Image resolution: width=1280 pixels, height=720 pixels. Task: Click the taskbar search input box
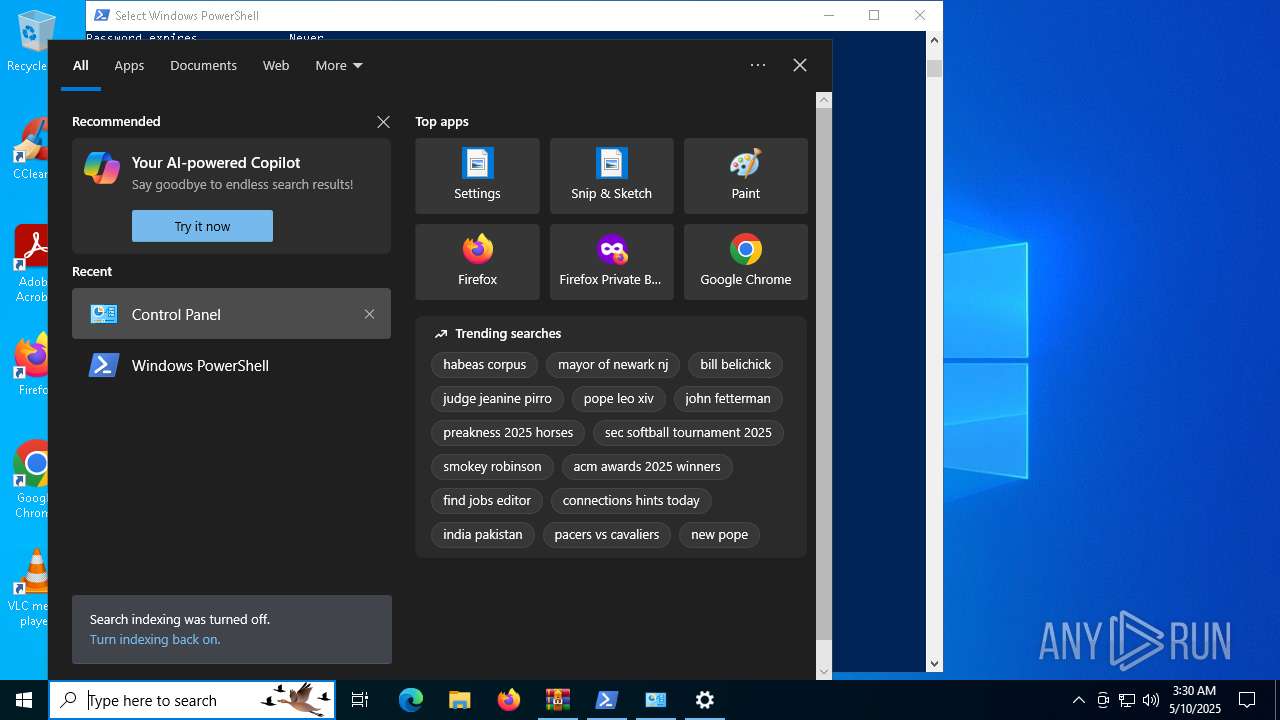193,700
